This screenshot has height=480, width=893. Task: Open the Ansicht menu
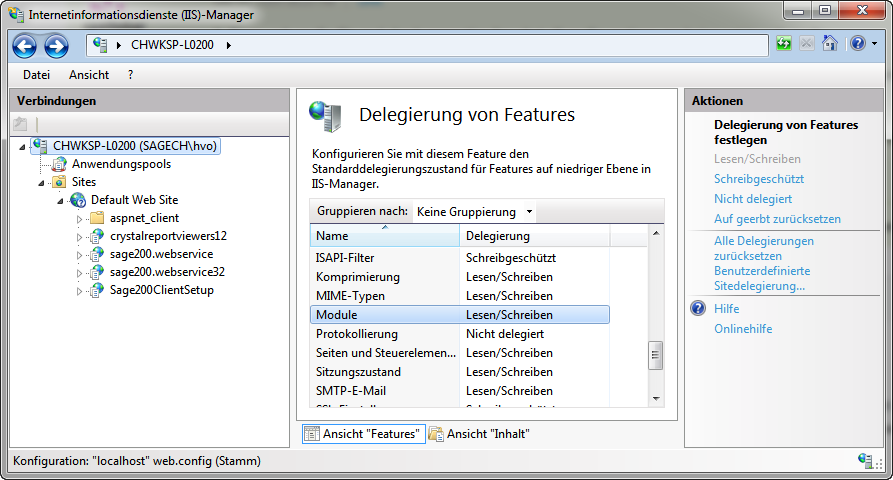click(x=89, y=75)
